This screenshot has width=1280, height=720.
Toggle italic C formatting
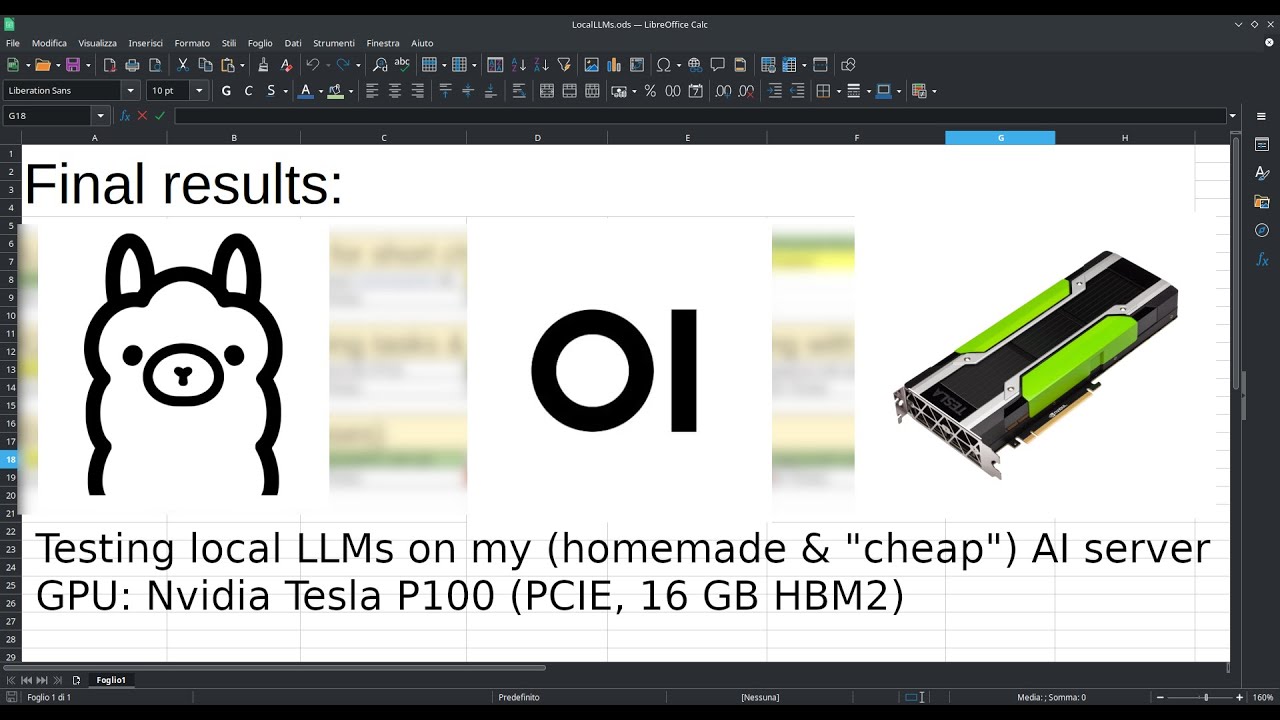(x=249, y=91)
